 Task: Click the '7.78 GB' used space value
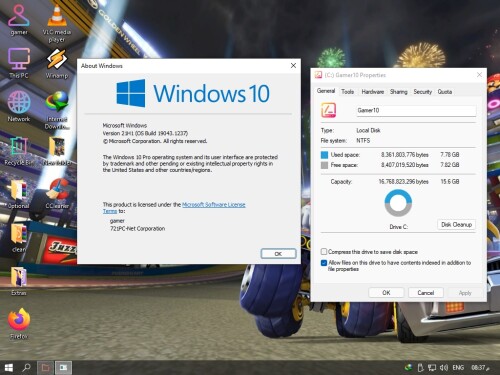pos(450,155)
